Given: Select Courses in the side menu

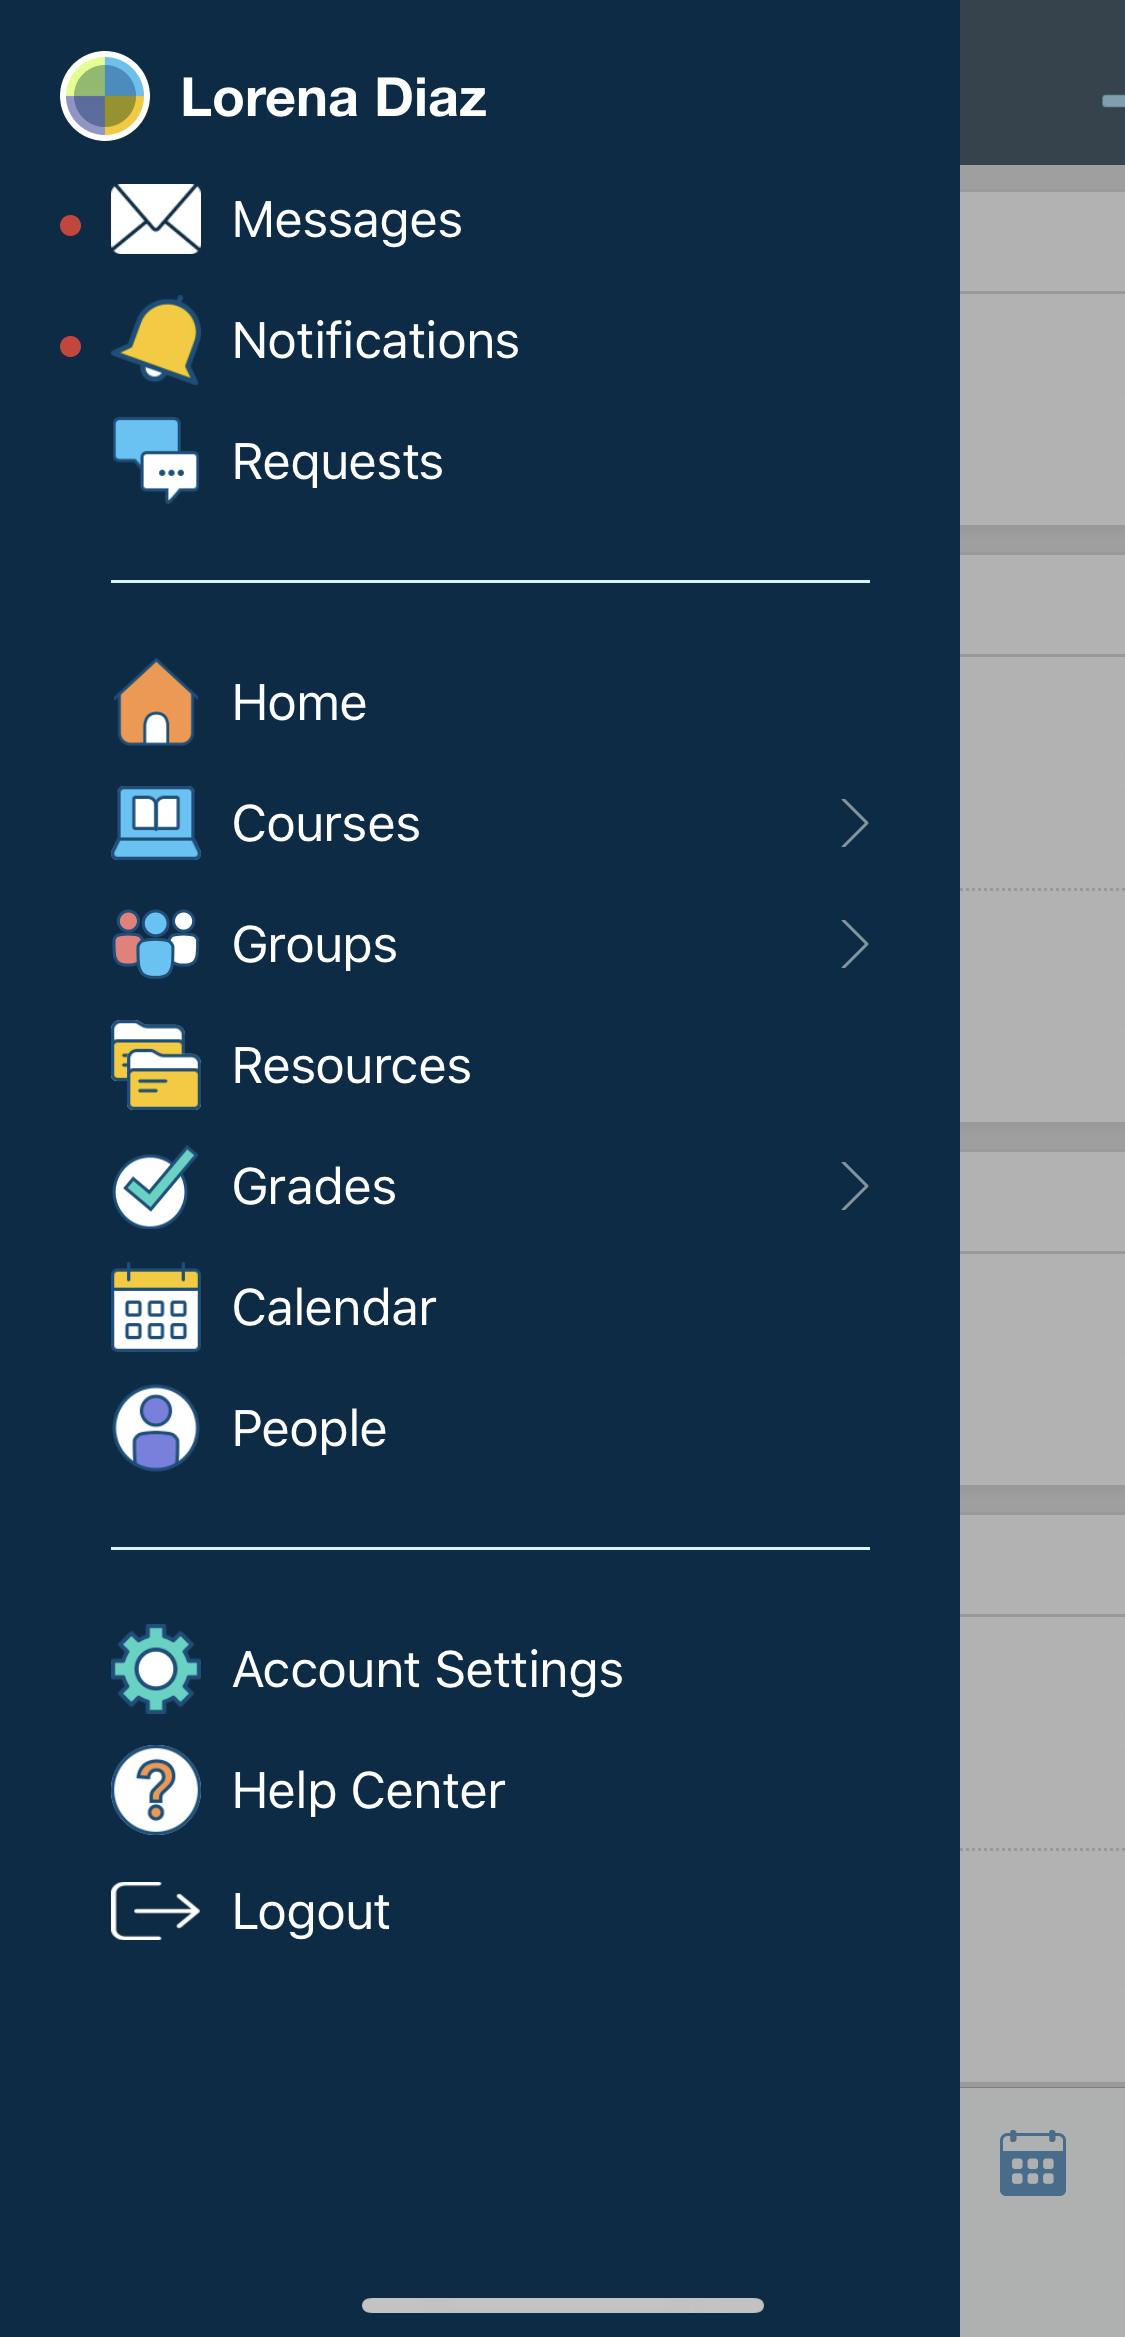Looking at the screenshot, I should (x=326, y=823).
